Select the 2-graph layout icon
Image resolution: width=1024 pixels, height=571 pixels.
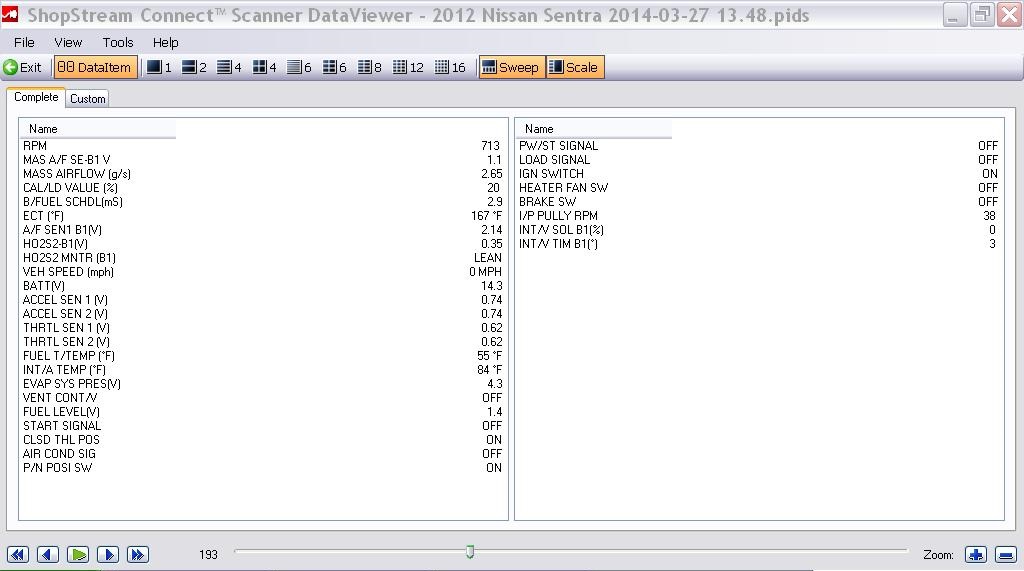[x=195, y=67]
